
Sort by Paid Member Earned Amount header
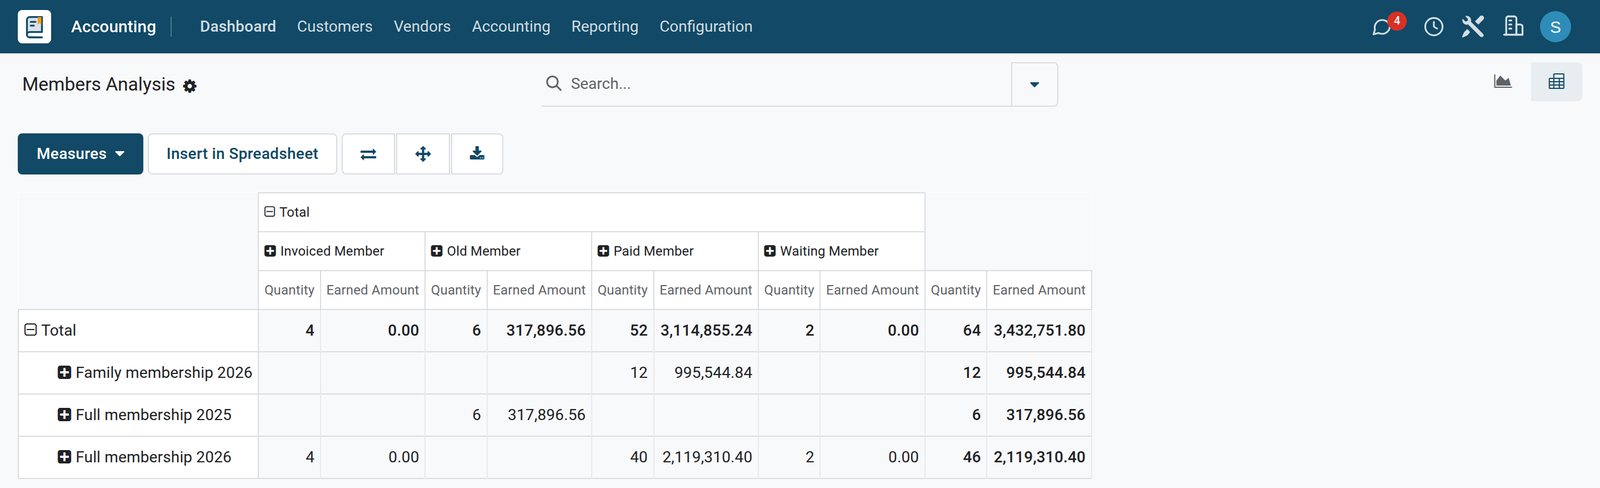click(706, 290)
